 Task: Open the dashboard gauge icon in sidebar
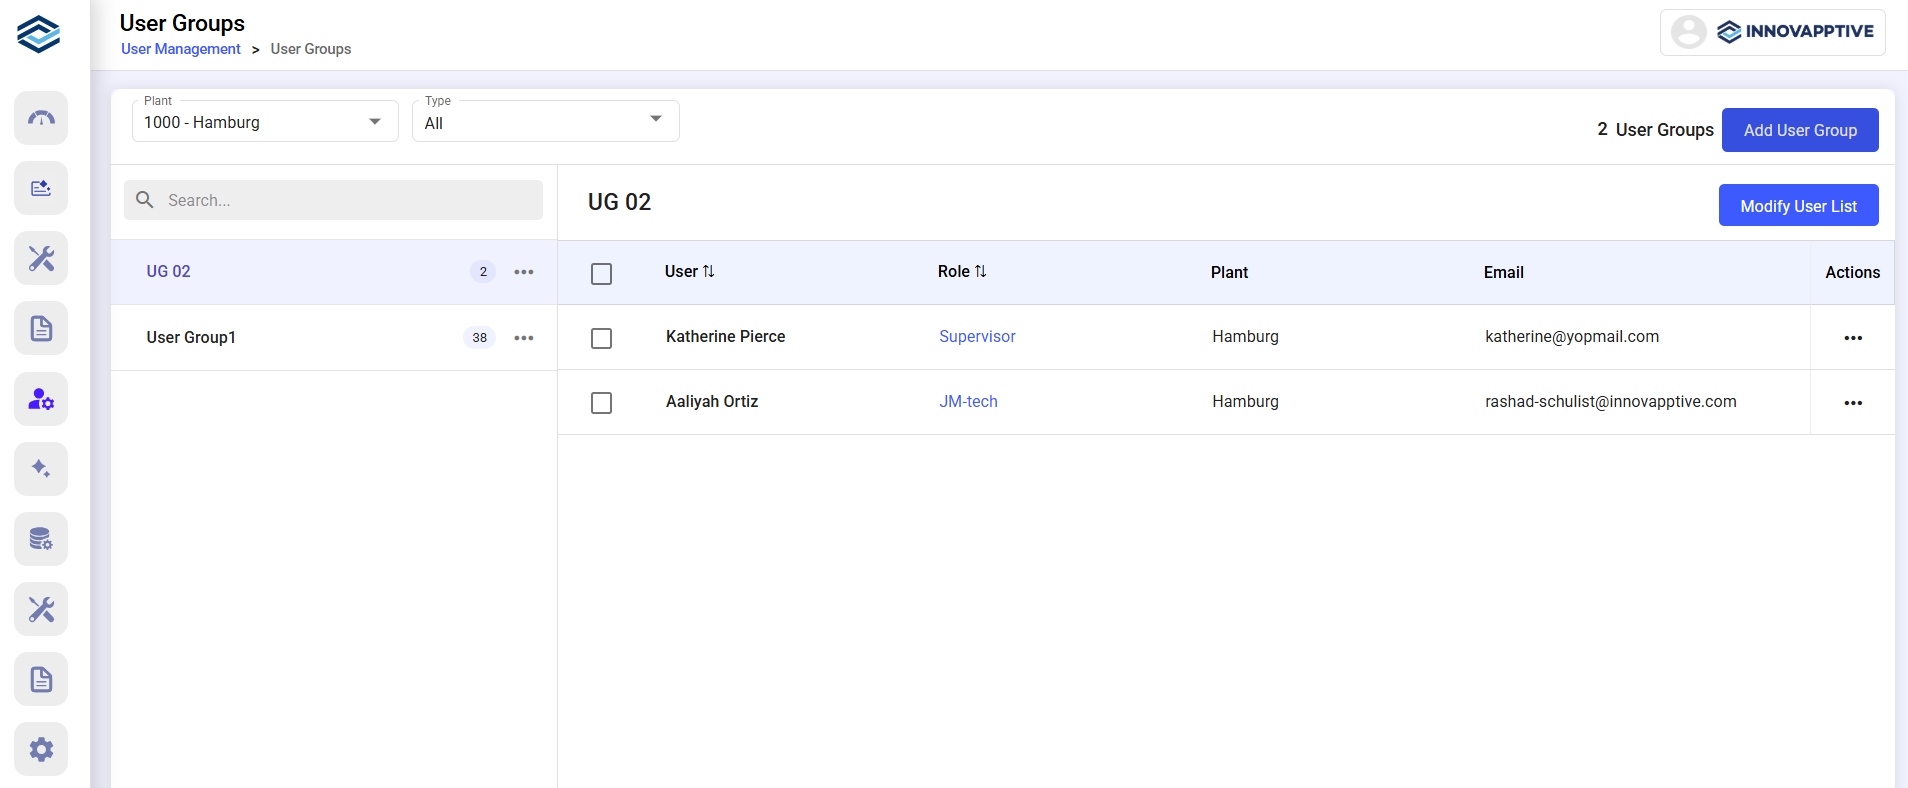tap(41, 119)
